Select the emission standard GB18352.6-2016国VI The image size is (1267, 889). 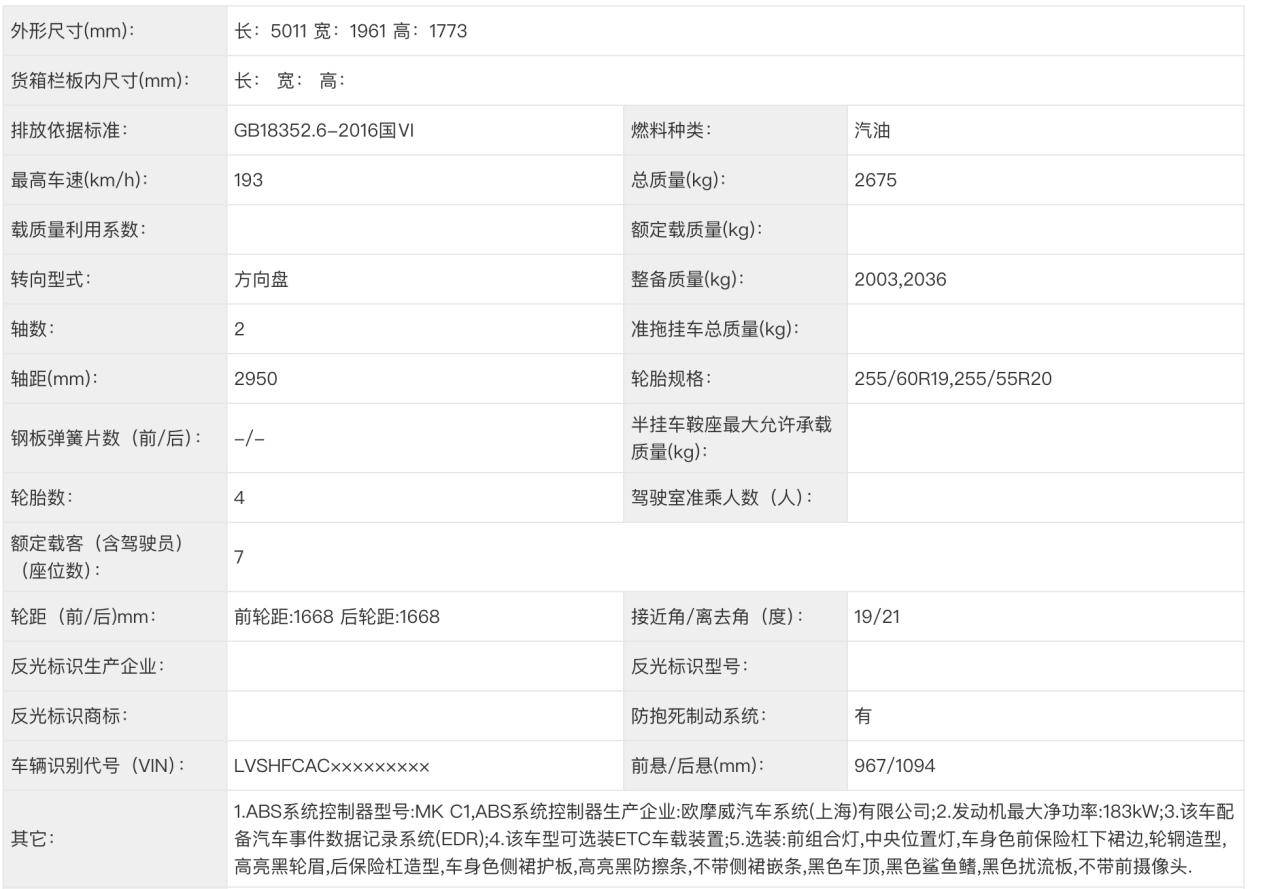click(x=324, y=130)
